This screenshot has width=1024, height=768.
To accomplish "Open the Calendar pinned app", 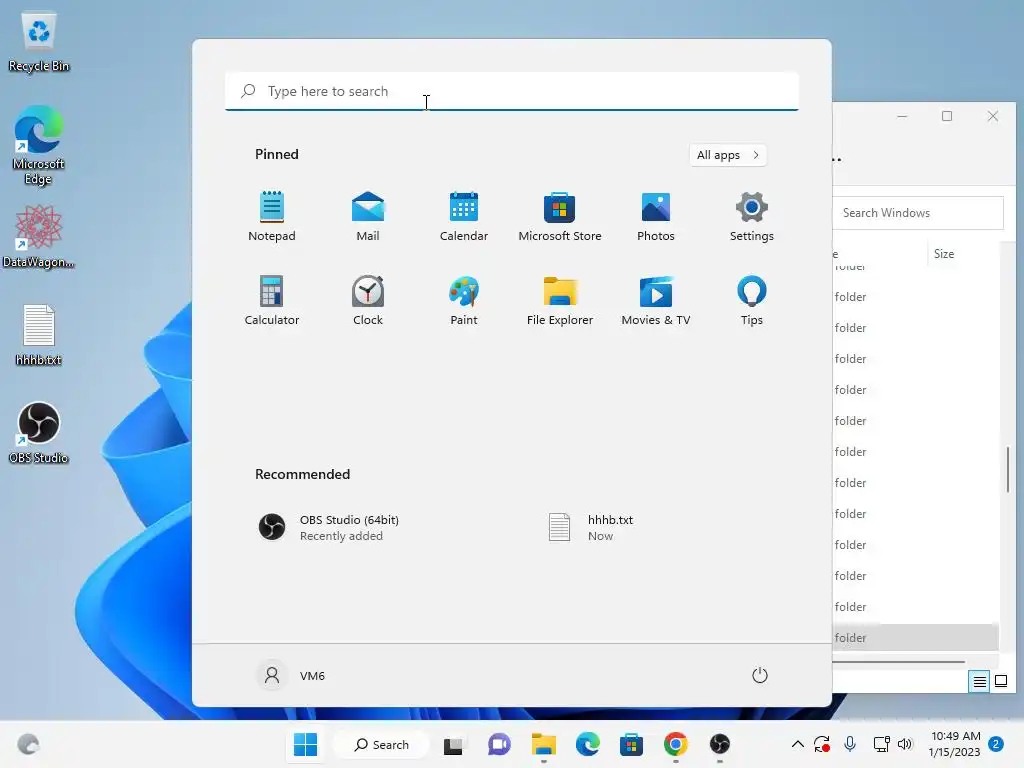I will click(x=464, y=217).
